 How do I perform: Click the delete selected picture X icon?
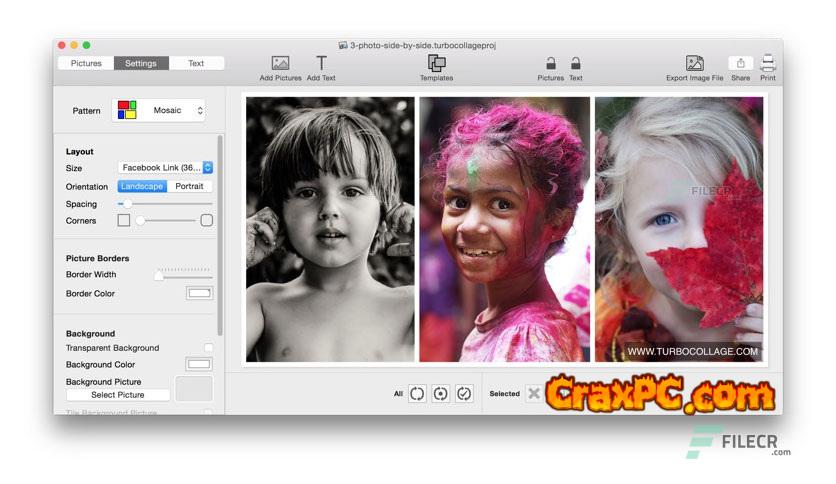(x=534, y=394)
